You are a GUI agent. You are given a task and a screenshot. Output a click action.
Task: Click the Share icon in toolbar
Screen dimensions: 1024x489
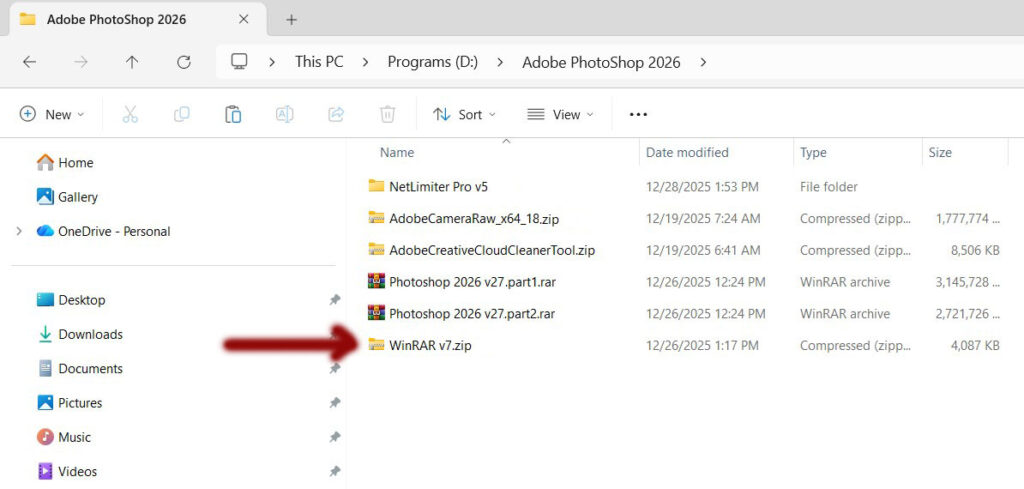coord(336,115)
